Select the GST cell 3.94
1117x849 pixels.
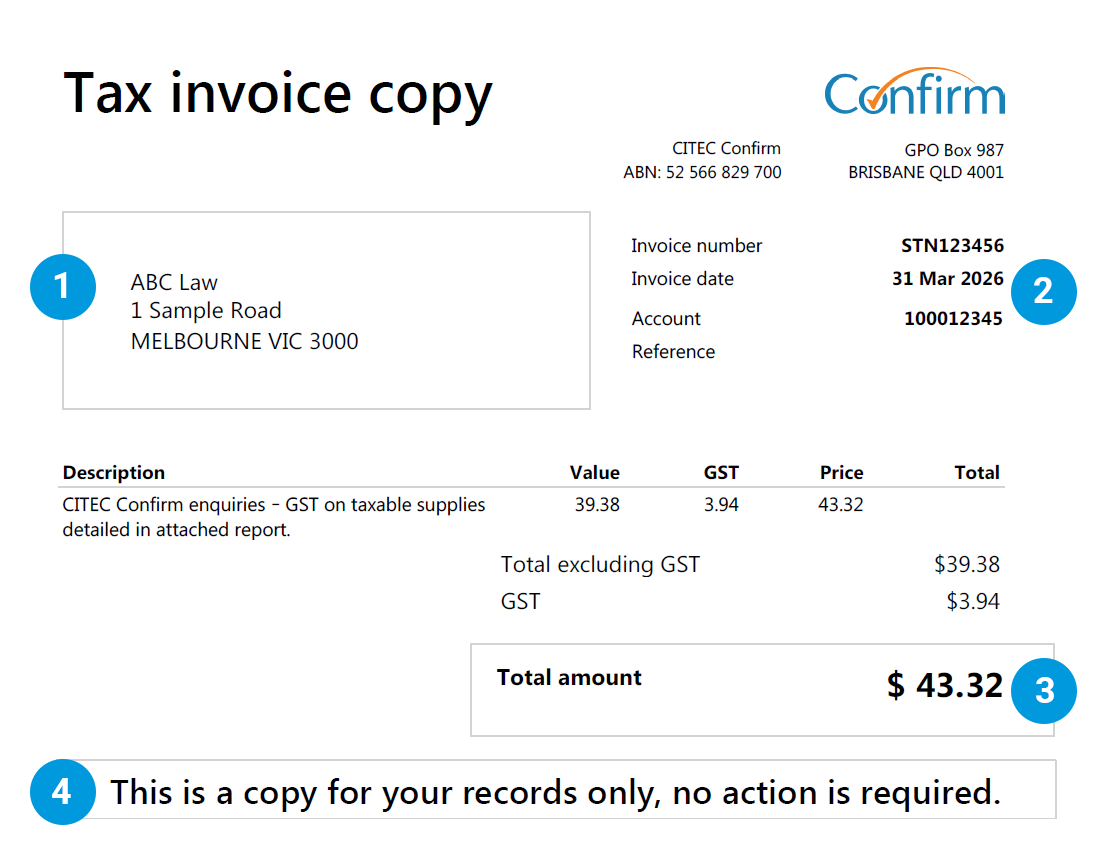[721, 505]
